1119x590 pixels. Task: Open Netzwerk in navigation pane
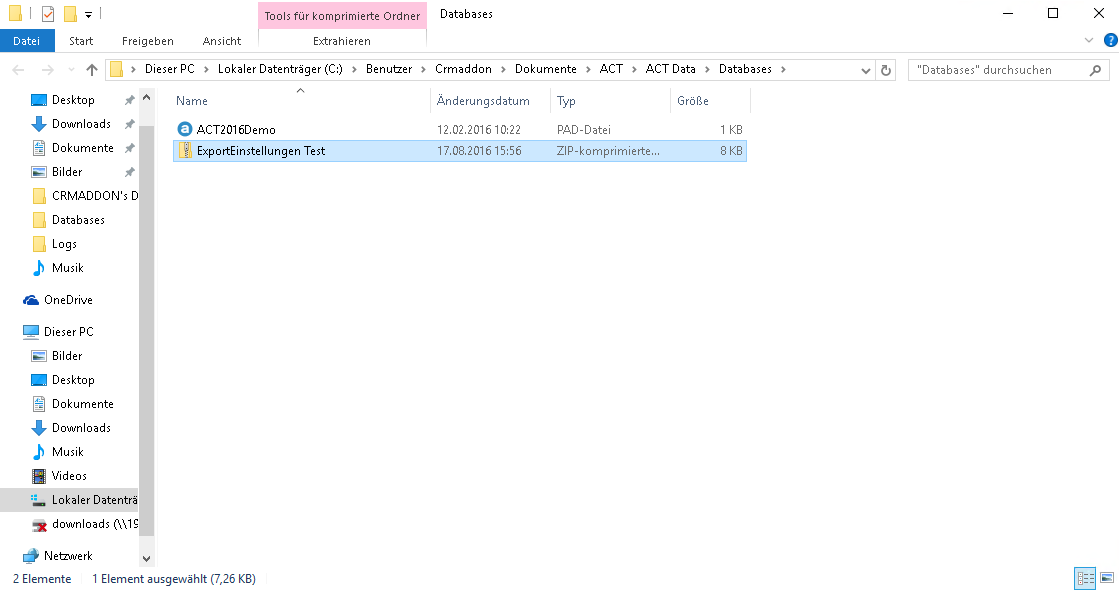(69, 556)
